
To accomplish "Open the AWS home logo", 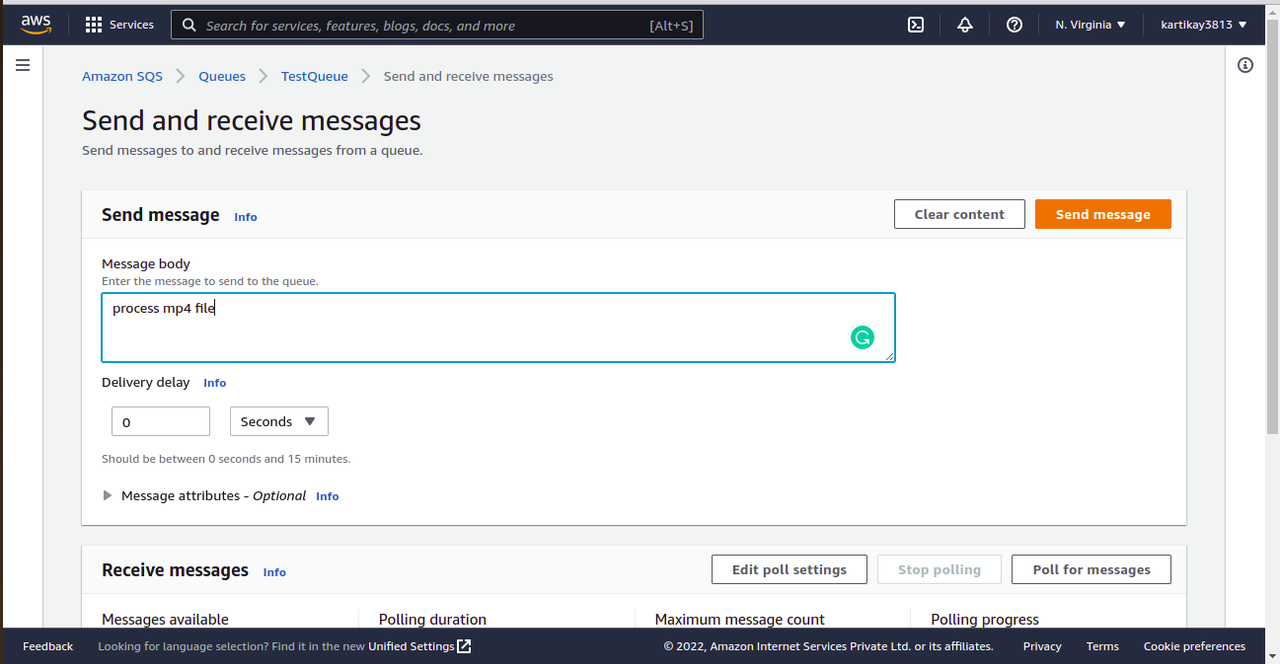I will [36, 24].
